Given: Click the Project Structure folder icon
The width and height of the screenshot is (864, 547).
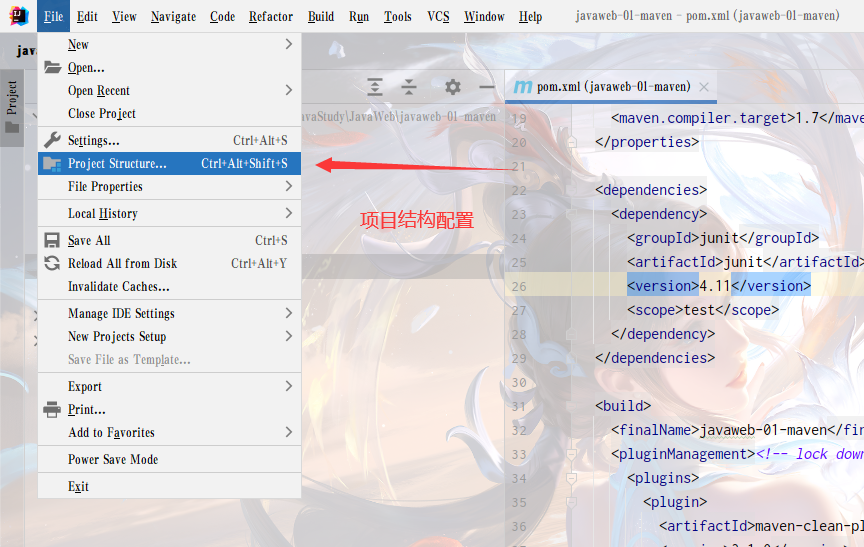Looking at the screenshot, I should click(x=52, y=164).
